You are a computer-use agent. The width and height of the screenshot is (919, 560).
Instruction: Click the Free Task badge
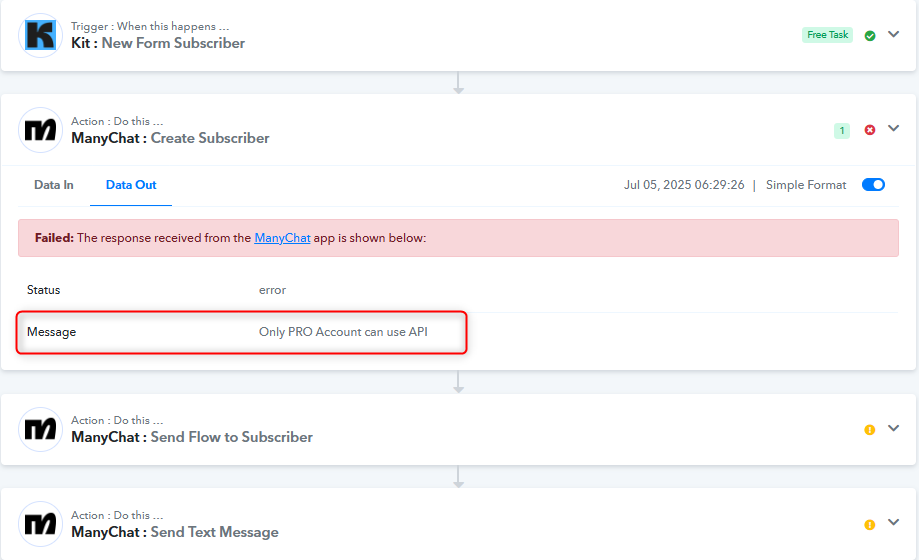pyautogui.click(x=827, y=35)
